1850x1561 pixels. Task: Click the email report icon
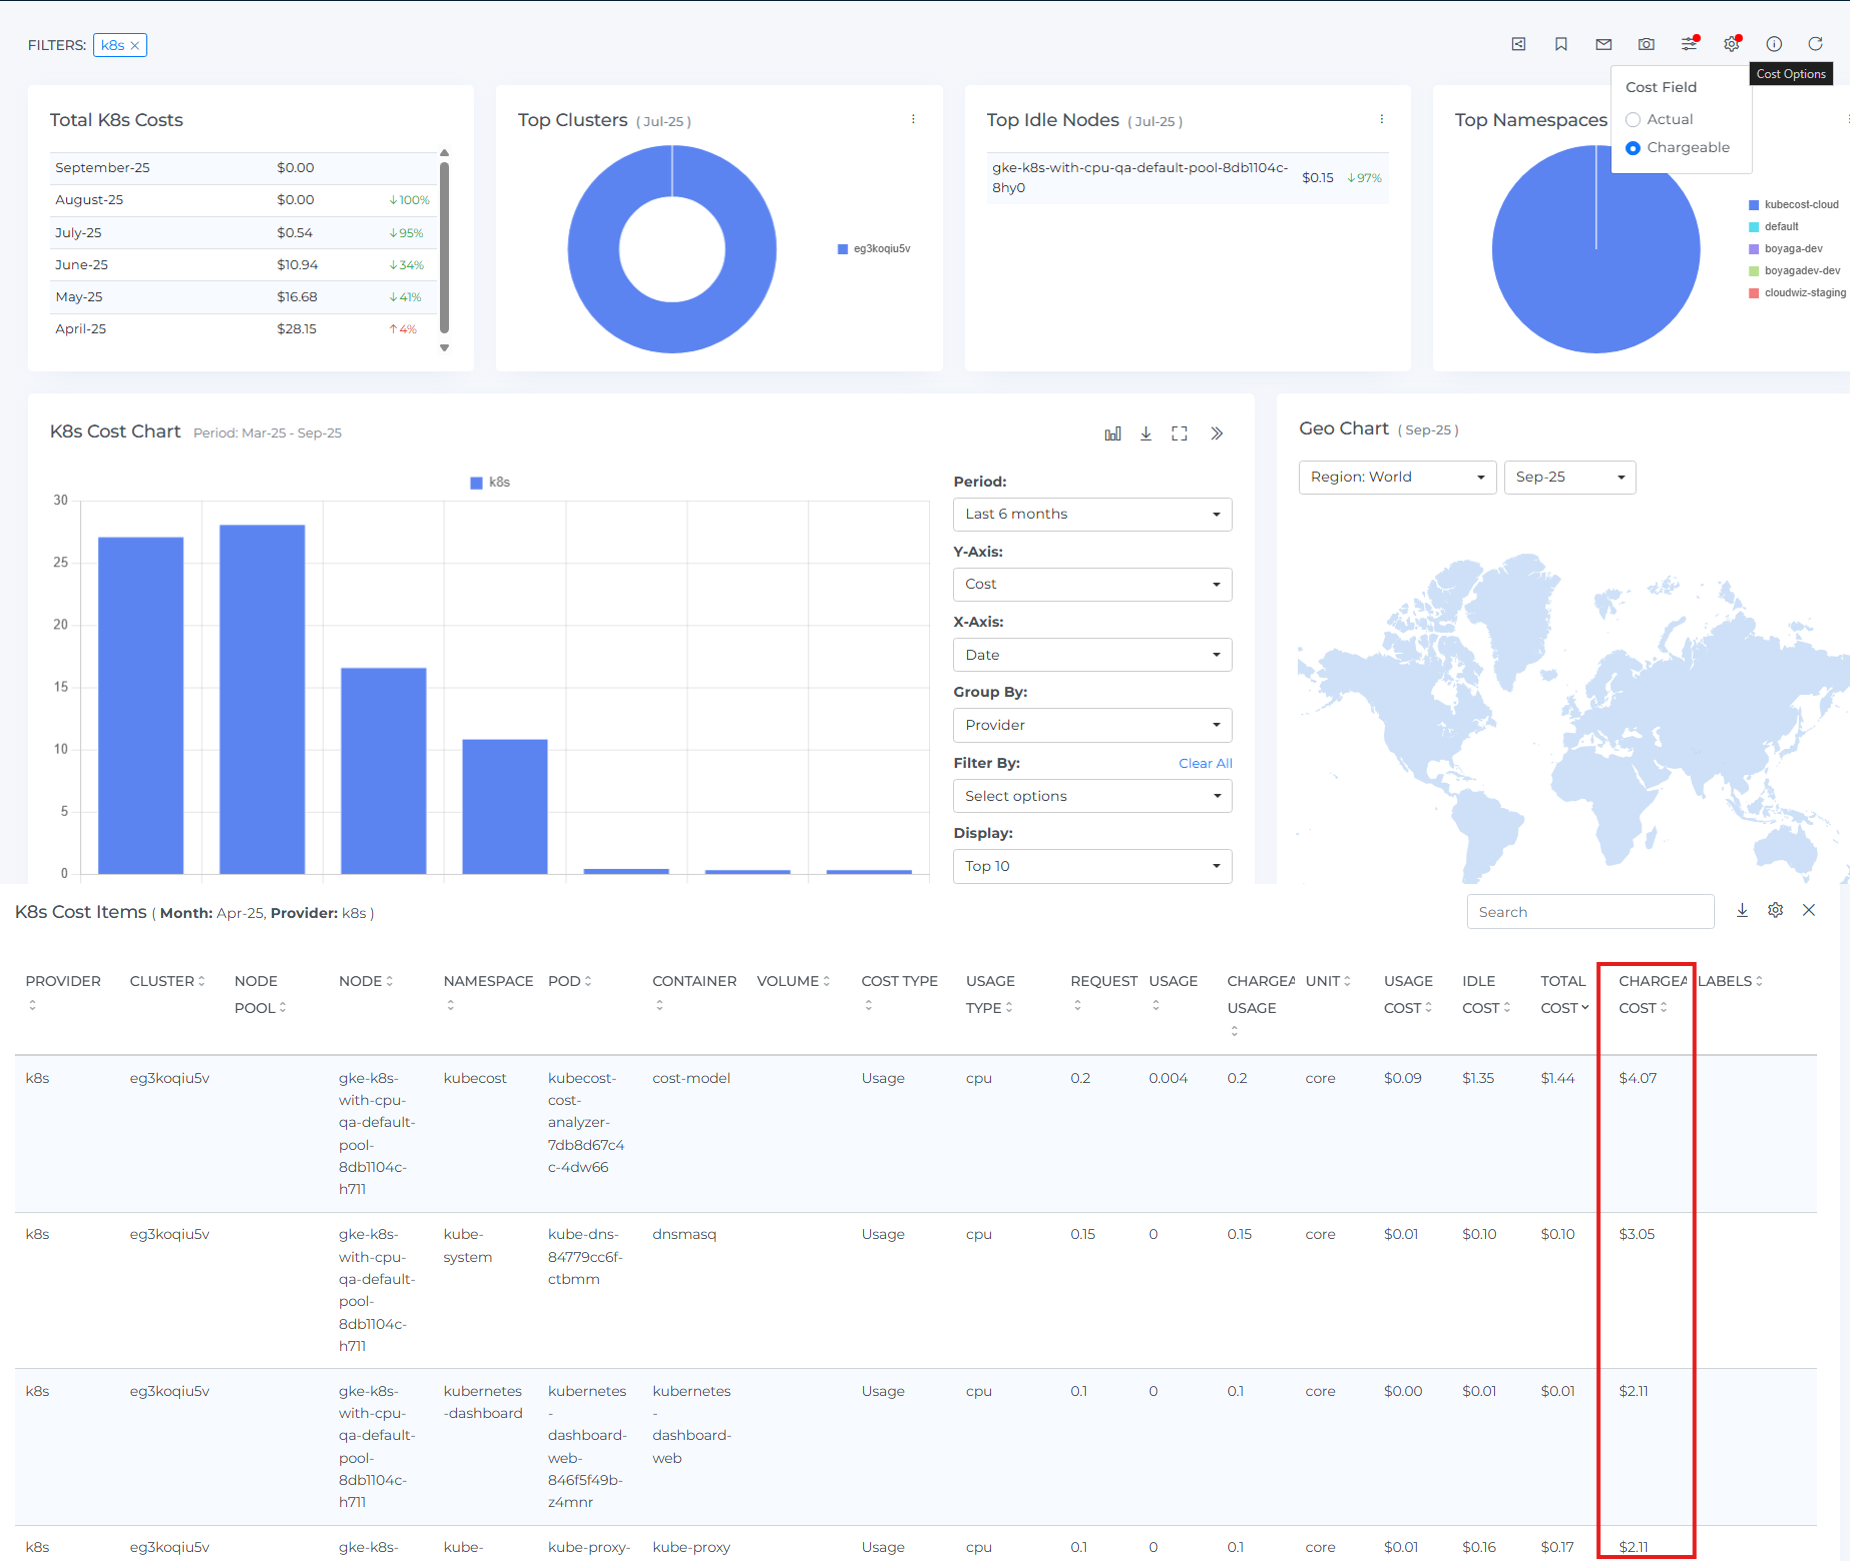(1603, 44)
